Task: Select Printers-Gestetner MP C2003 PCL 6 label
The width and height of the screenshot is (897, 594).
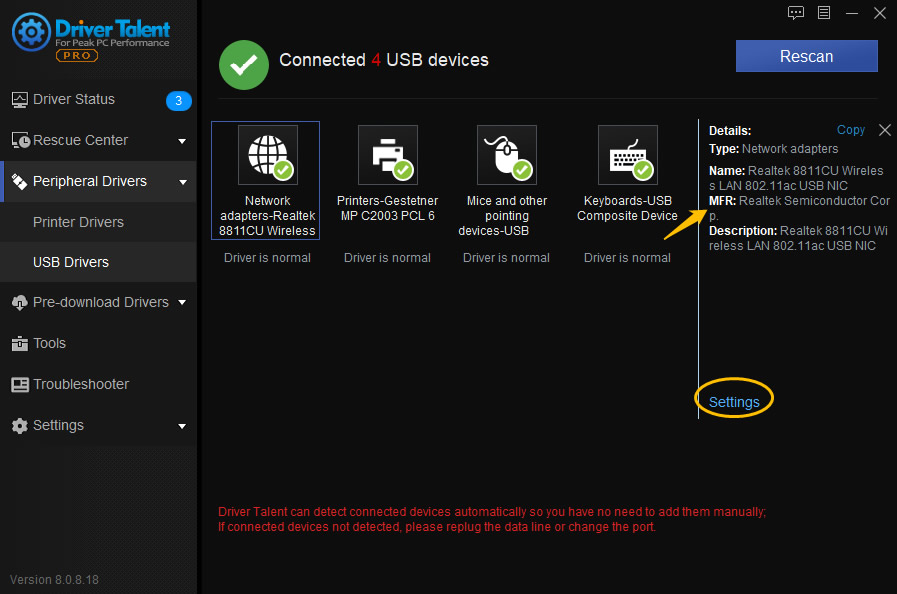Action: pos(387,208)
